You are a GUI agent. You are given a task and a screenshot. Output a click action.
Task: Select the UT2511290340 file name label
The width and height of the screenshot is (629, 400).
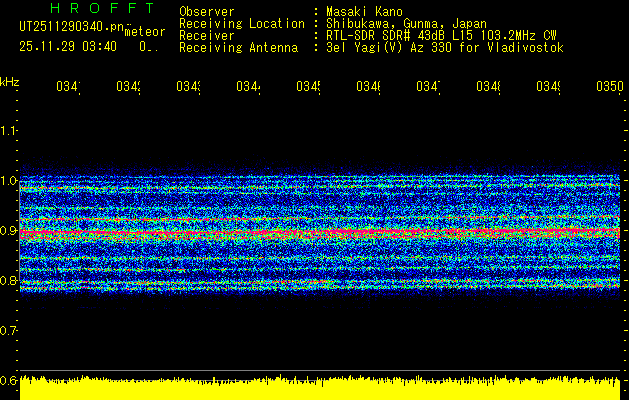(x=66, y=26)
